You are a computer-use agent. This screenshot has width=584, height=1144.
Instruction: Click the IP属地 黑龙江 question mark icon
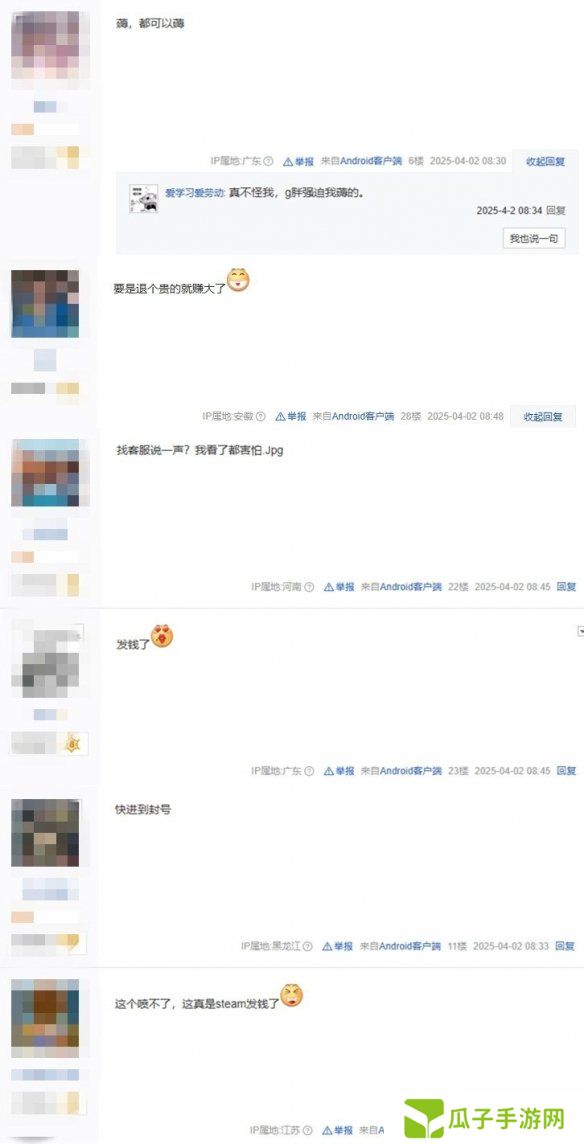click(x=308, y=946)
